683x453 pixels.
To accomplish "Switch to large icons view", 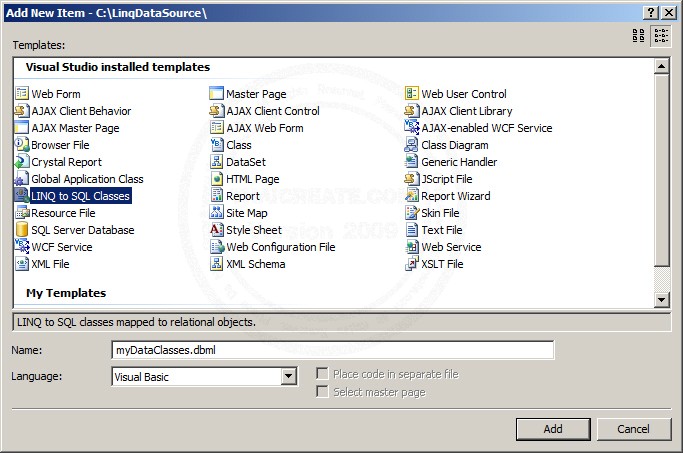I will (x=639, y=36).
